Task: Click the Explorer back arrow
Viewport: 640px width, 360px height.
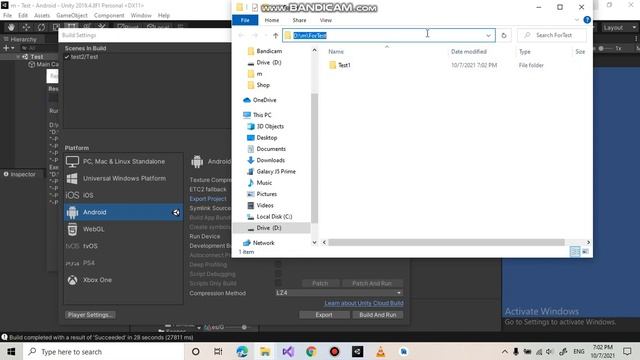Action: click(241, 36)
